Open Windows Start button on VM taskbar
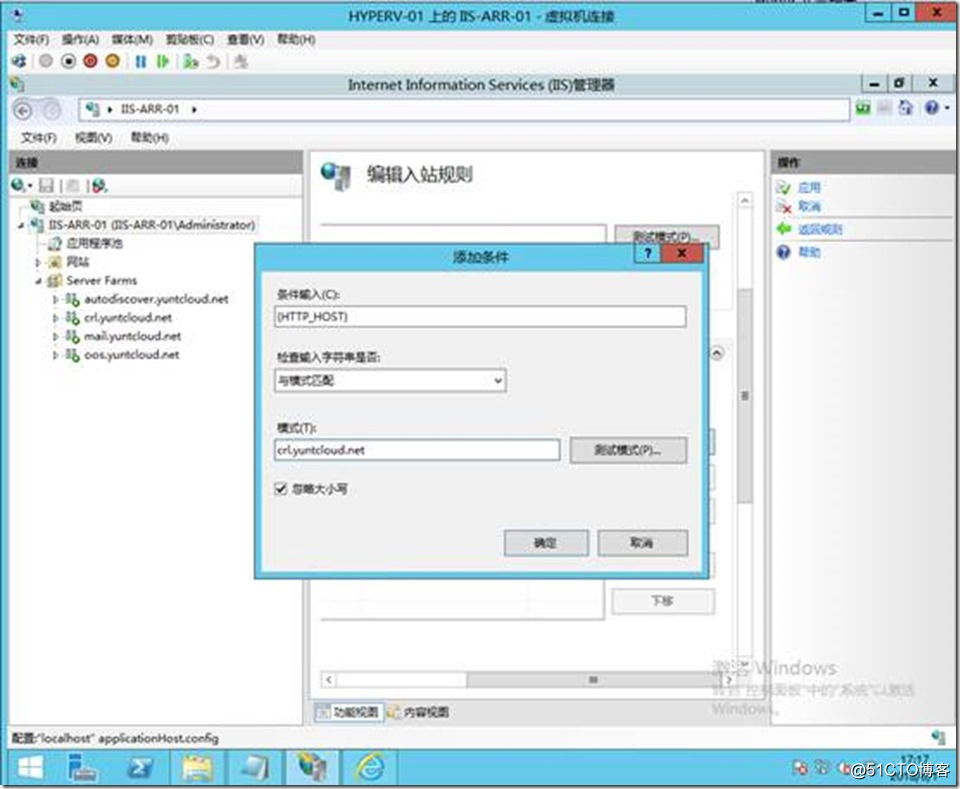960x789 pixels. click(x=30, y=768)
